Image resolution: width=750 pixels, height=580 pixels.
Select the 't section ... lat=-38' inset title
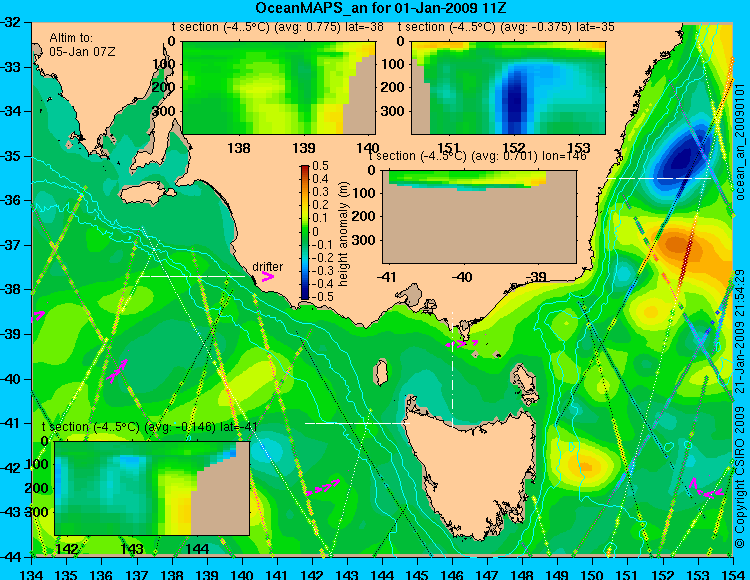coord(277,27)
